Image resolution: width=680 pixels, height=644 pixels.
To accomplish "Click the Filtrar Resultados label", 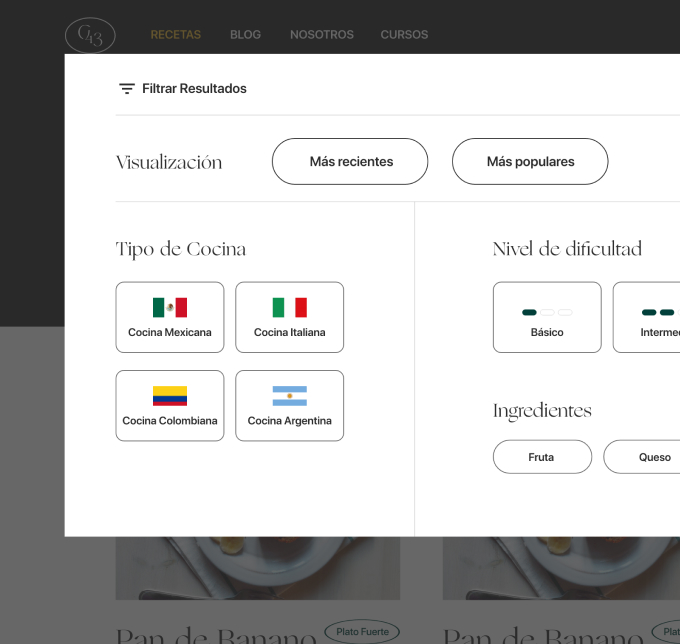I will (194, 89).
